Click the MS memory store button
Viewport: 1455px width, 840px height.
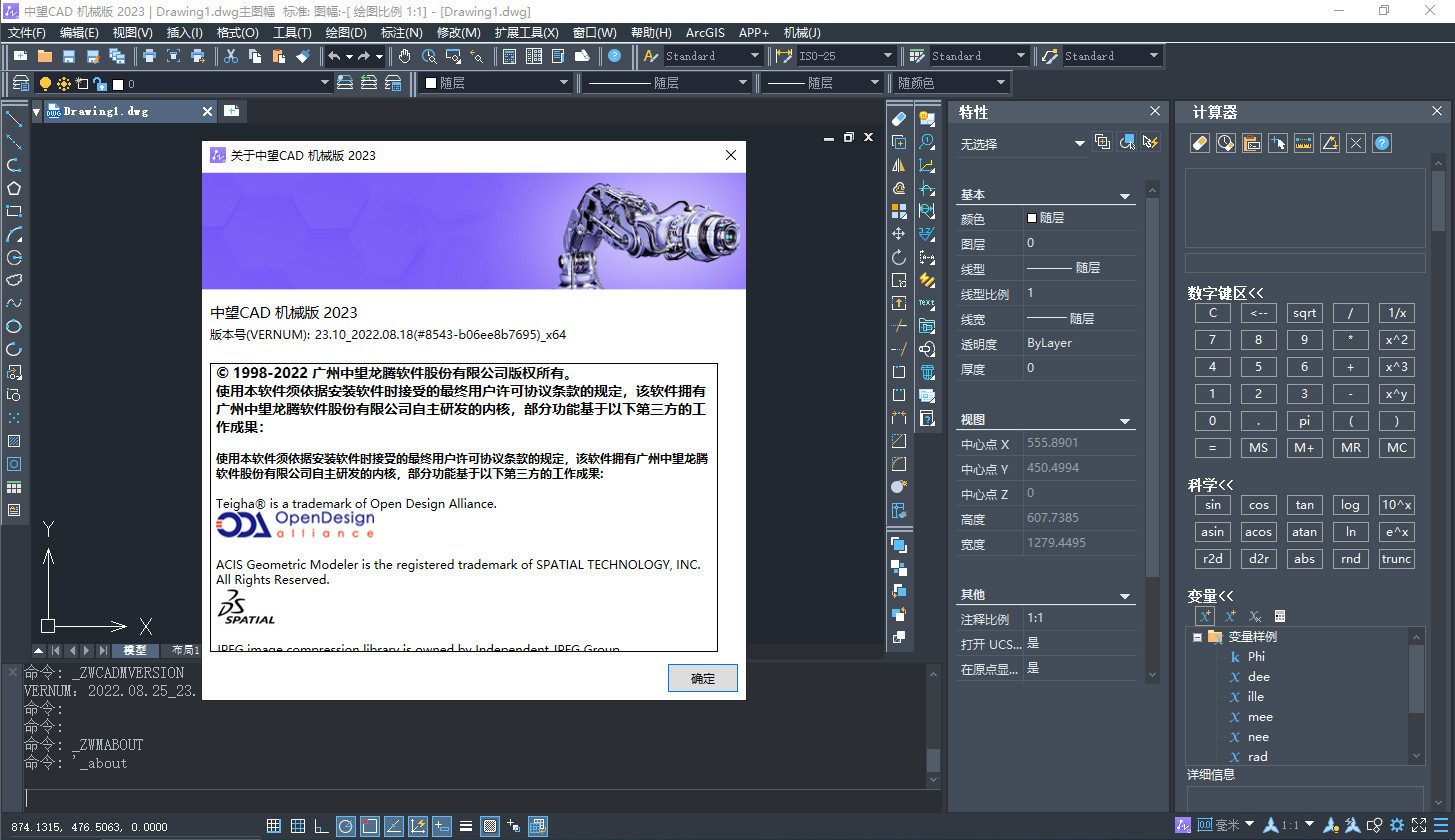(x=1258, y=448)
